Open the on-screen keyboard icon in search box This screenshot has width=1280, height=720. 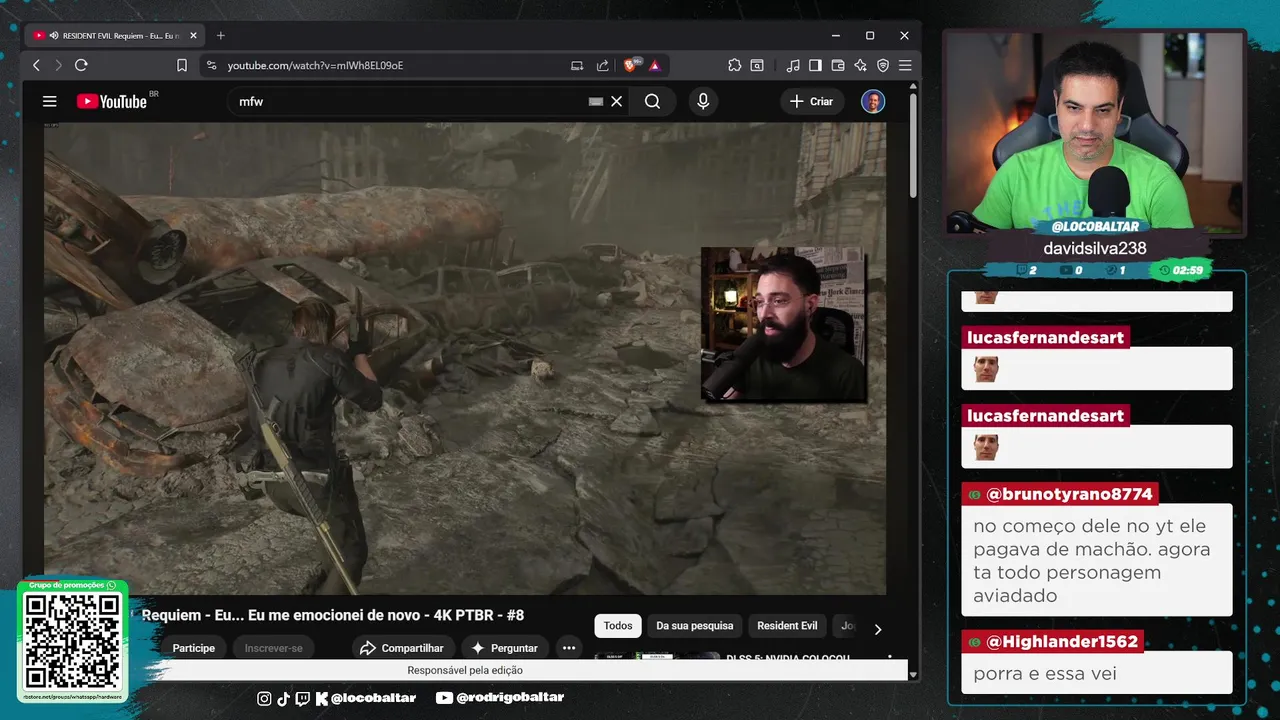(596, 101)
